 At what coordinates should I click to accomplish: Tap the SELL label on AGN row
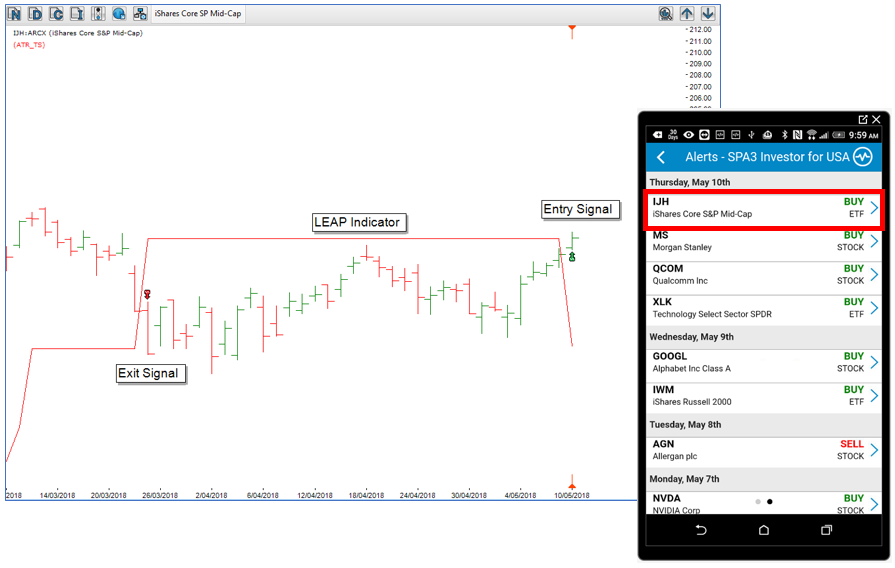pyautogui.click(x=852, y=444)
